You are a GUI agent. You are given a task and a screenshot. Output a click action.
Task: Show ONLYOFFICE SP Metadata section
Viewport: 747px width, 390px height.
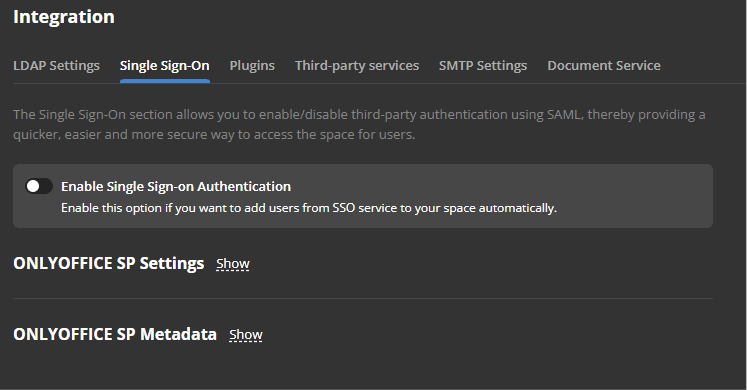pyautogui.click(x=245, y=335)
